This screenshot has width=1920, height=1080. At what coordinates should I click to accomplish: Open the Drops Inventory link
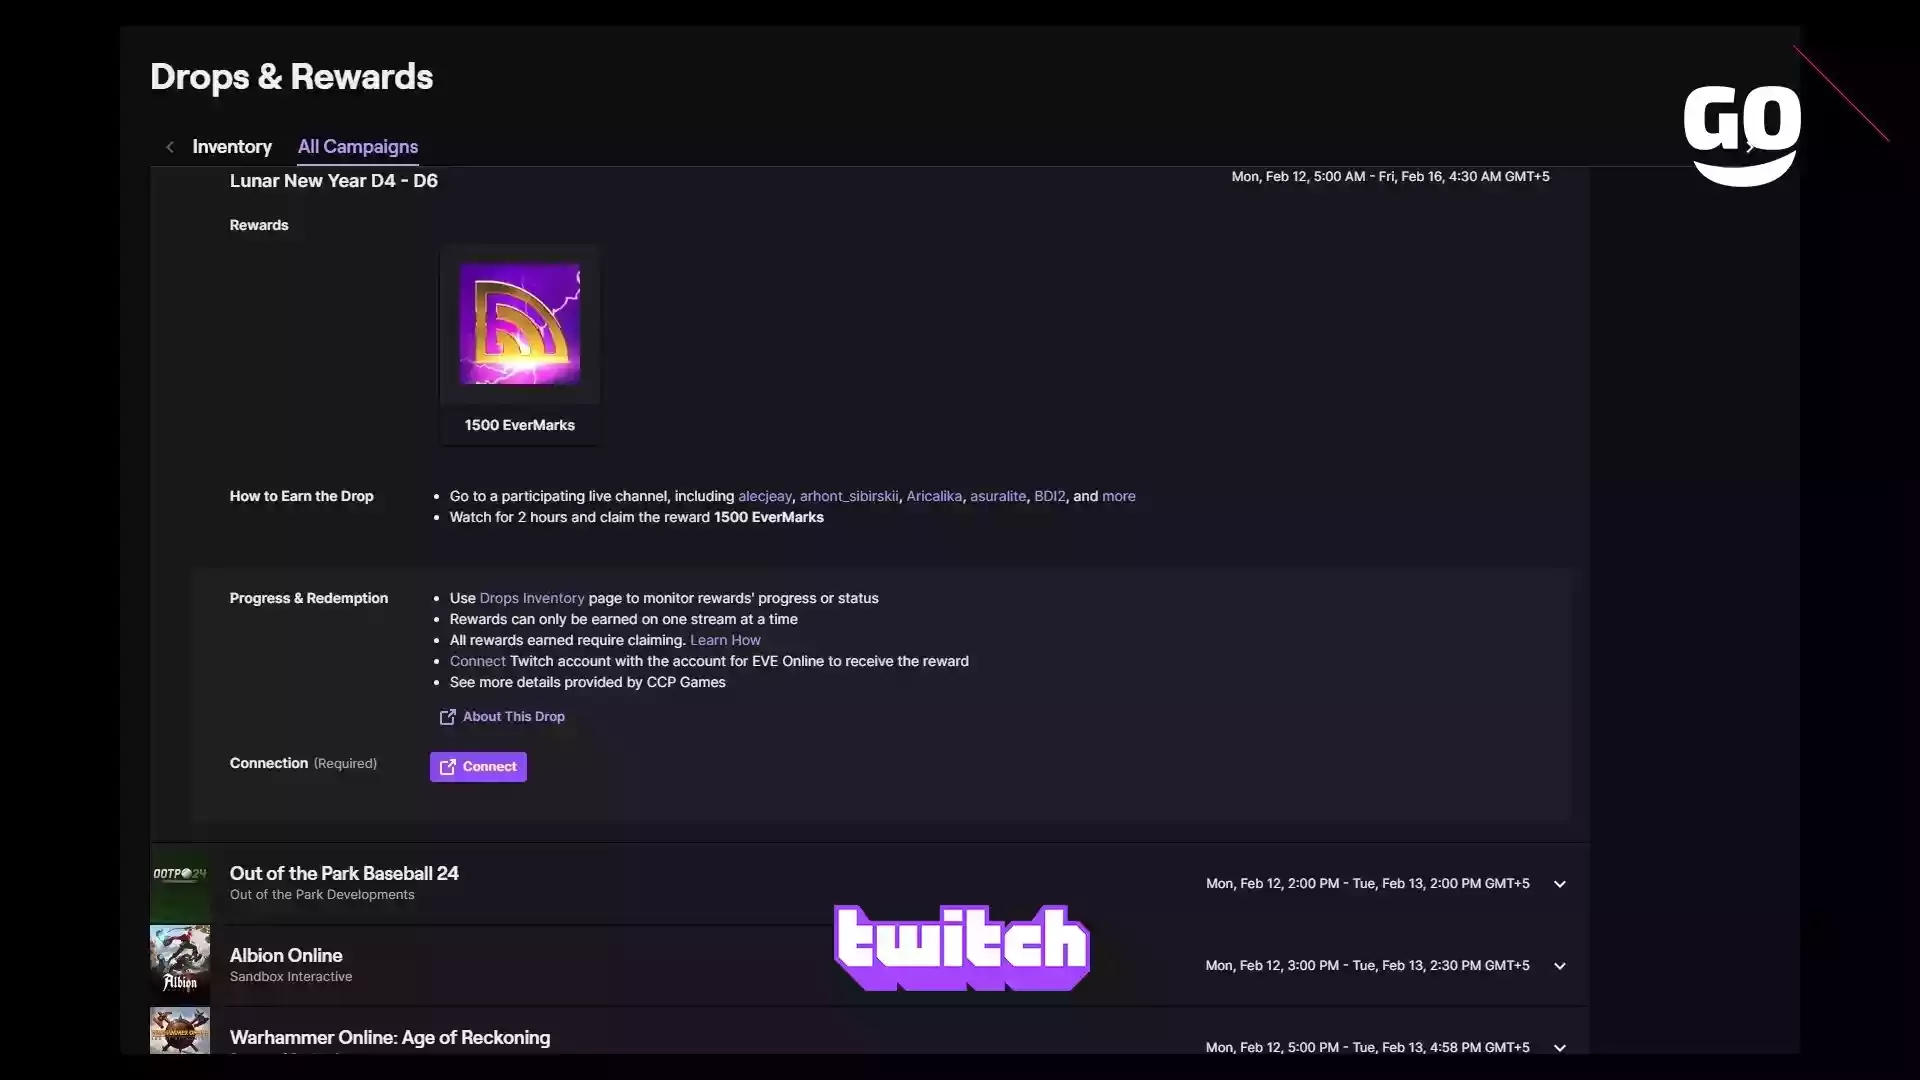point(532,598)
